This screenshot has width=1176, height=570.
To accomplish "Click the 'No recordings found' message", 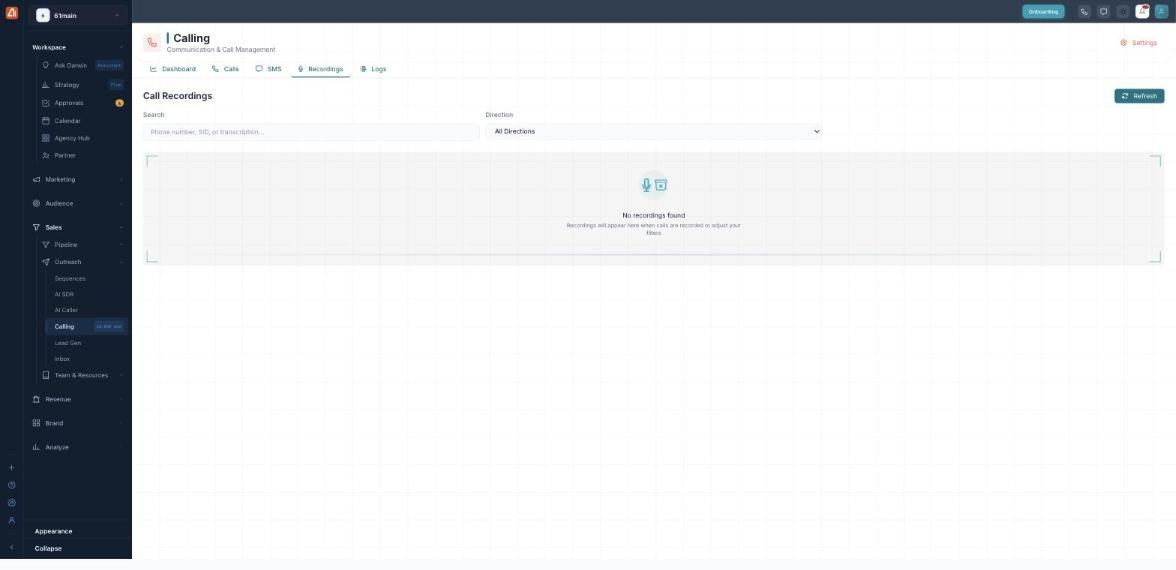I will pyautogui.click(x=653, y=215).
